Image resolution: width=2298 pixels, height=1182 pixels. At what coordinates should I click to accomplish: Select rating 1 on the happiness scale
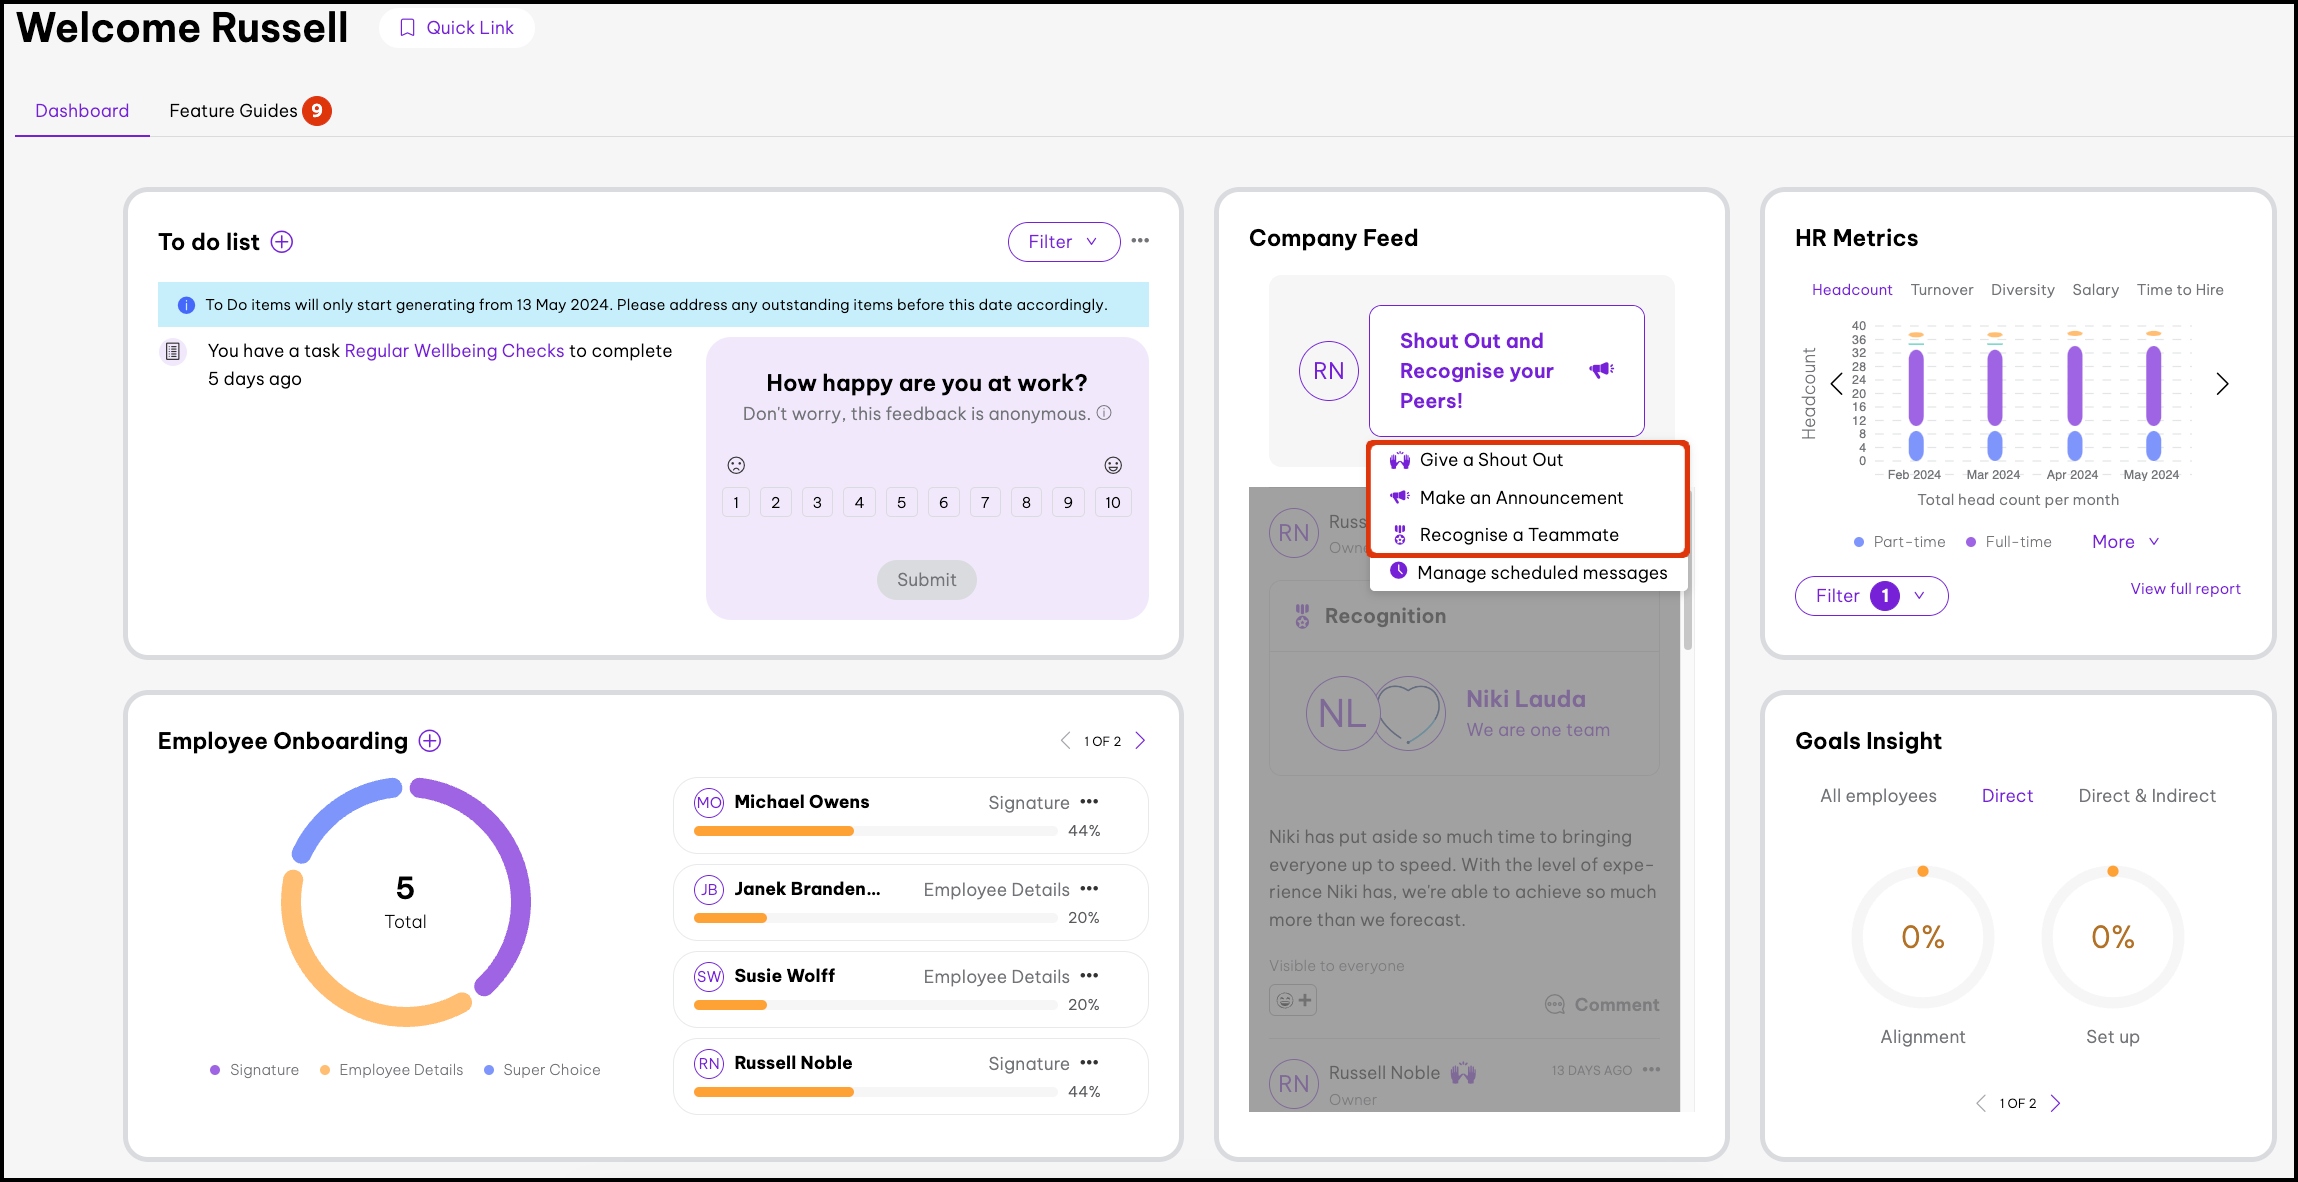point(736,502)
